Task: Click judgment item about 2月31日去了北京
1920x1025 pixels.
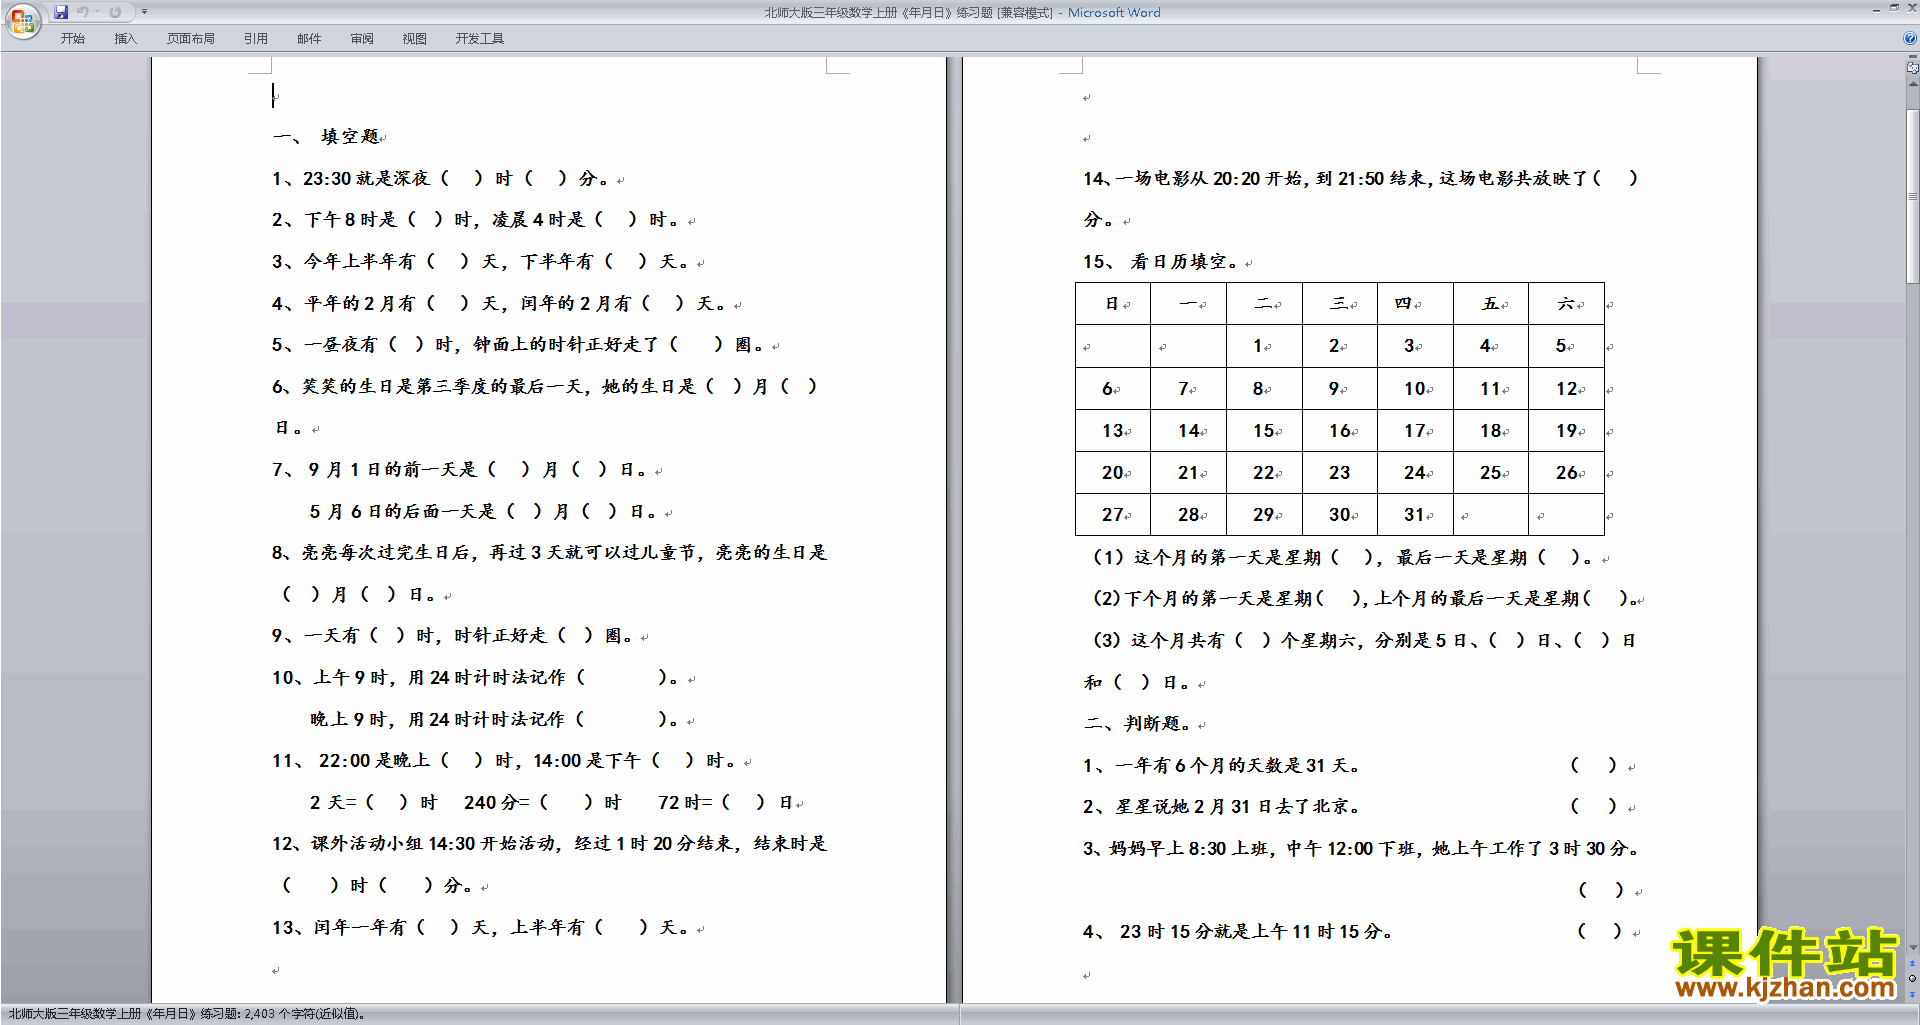Action: (x=1221, y=807)
